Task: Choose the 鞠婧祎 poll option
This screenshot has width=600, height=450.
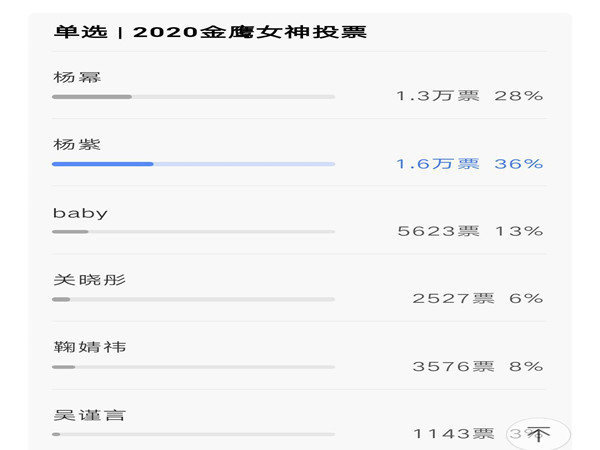Action: tap(299, 356)
